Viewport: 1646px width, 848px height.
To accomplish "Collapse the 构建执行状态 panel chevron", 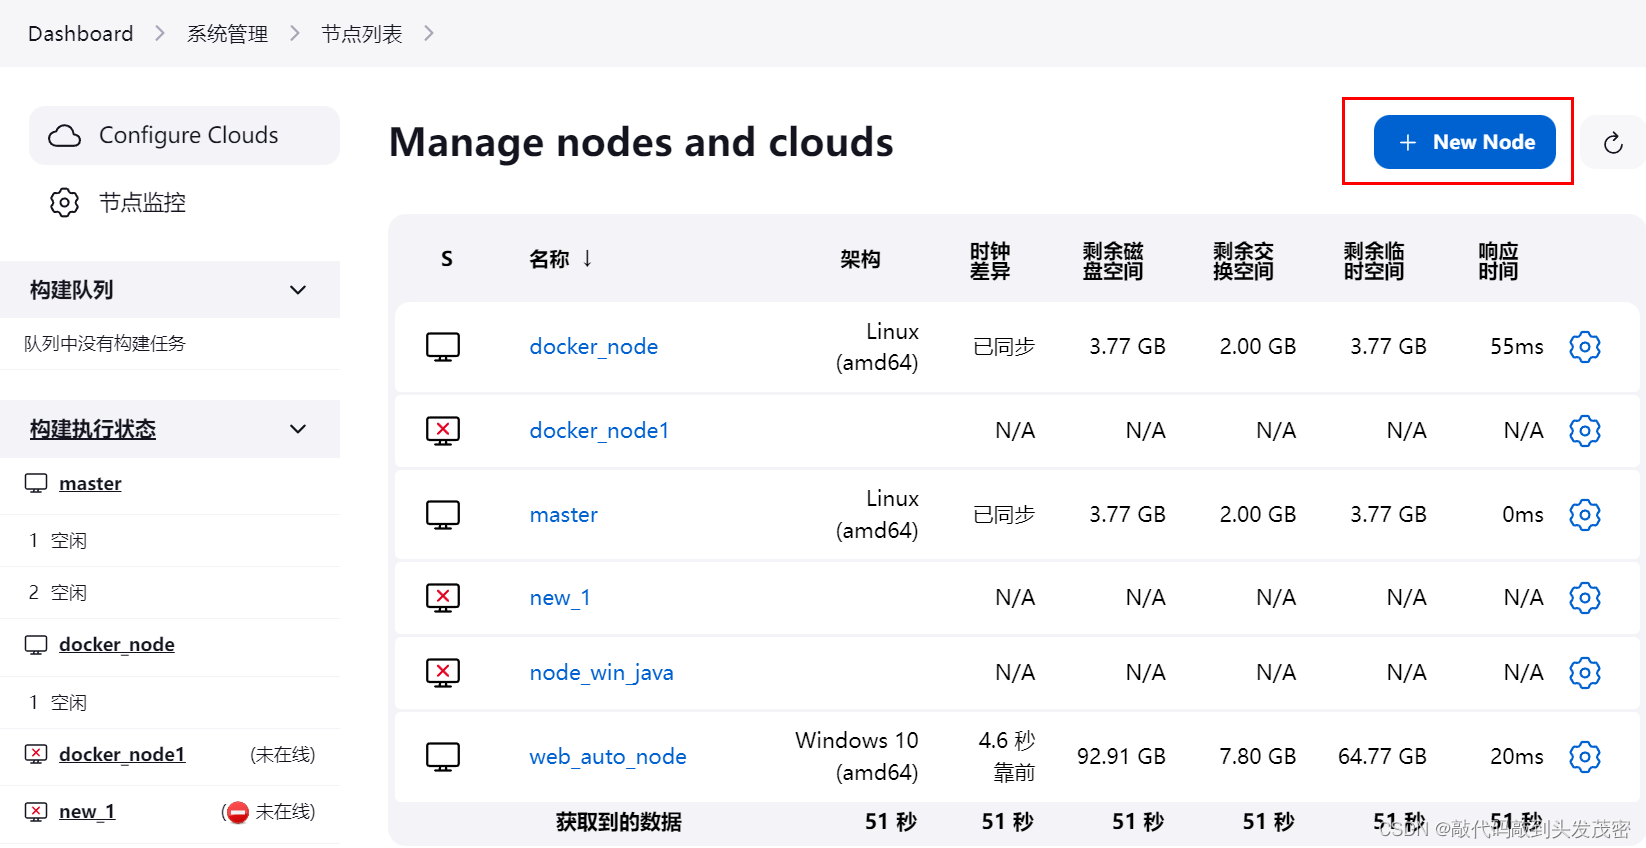I will [298, 429].
